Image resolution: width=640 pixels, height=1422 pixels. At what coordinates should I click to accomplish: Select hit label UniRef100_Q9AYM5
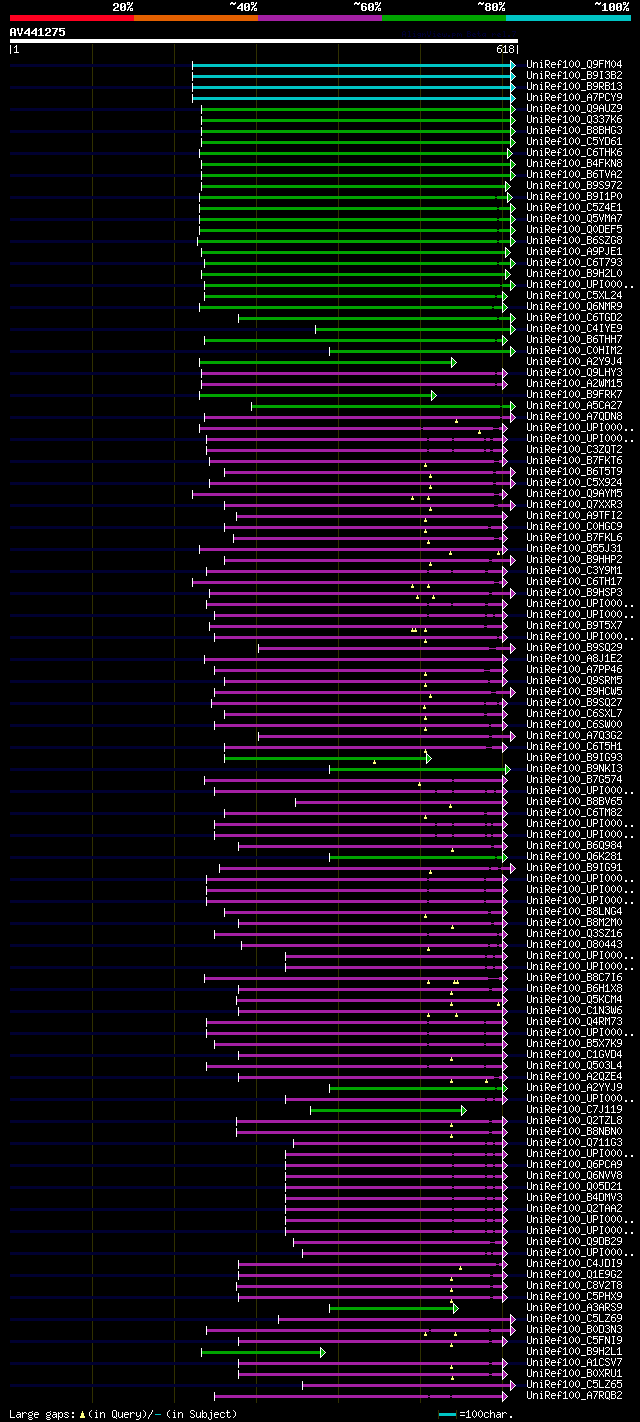574,493
